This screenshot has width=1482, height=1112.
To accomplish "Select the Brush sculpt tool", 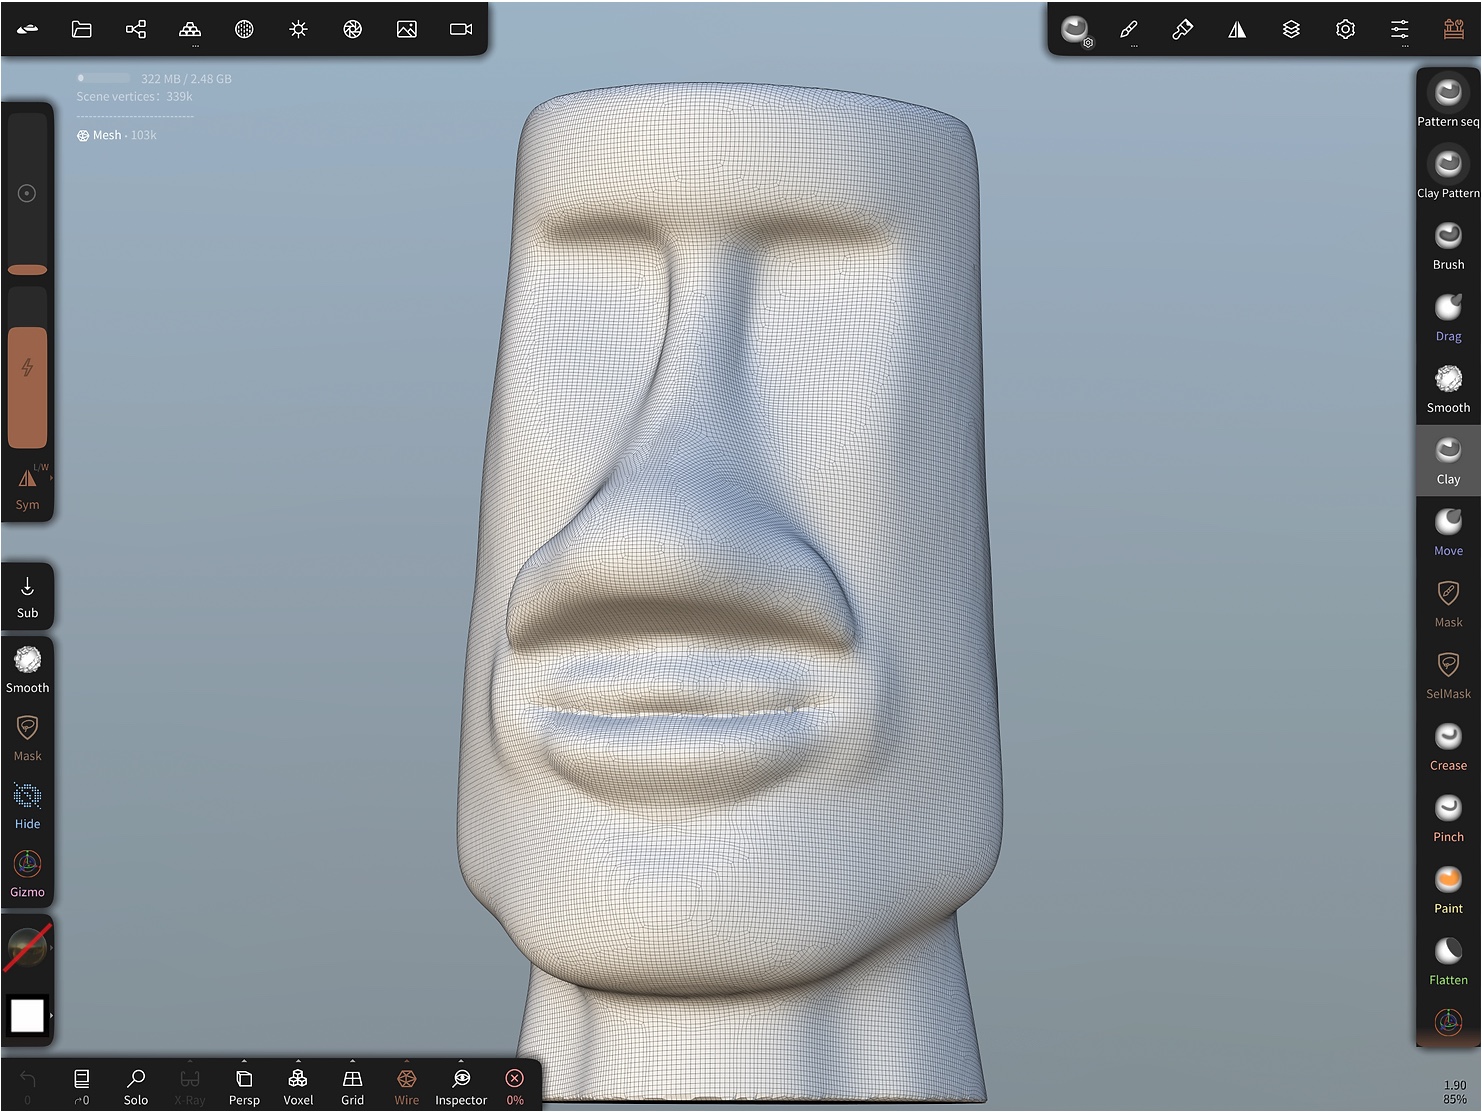I will coord(1448,244).
